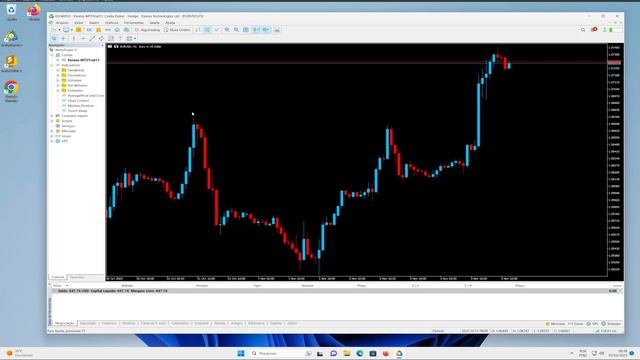640x360 pixels.
Task: Open the VPS cloud toolbar icon
Action: 117,30
